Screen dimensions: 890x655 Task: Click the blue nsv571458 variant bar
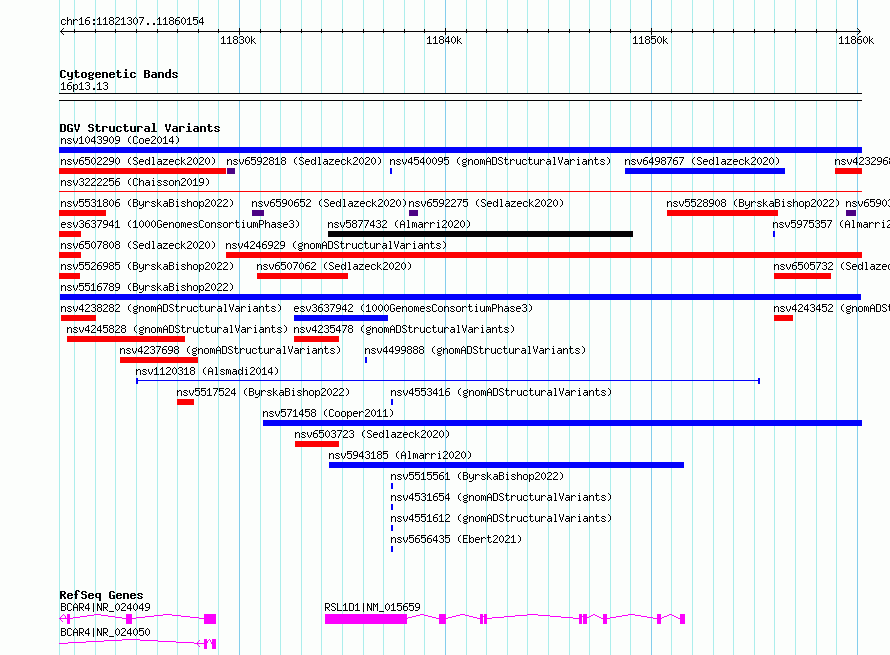coord(562,423)
